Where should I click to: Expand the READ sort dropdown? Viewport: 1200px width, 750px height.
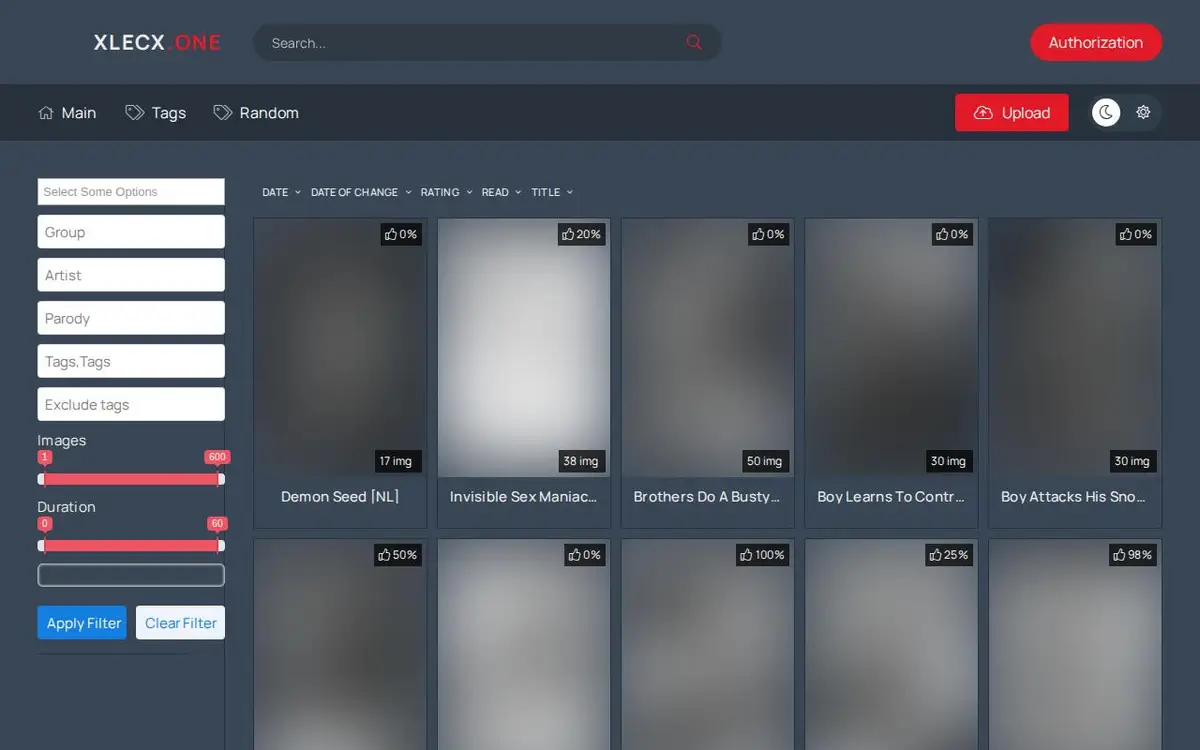501,192
